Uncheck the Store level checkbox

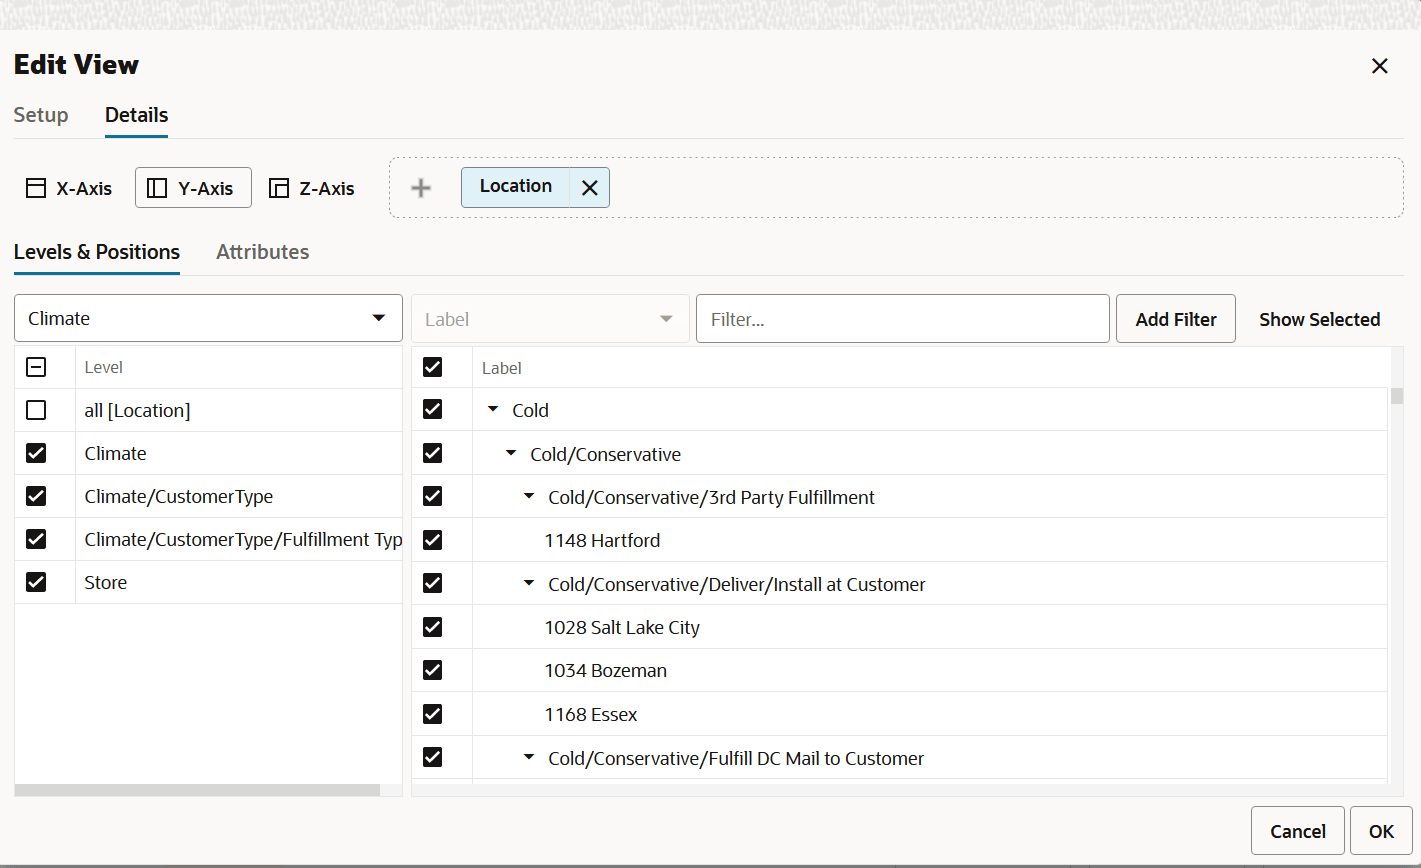36,582
